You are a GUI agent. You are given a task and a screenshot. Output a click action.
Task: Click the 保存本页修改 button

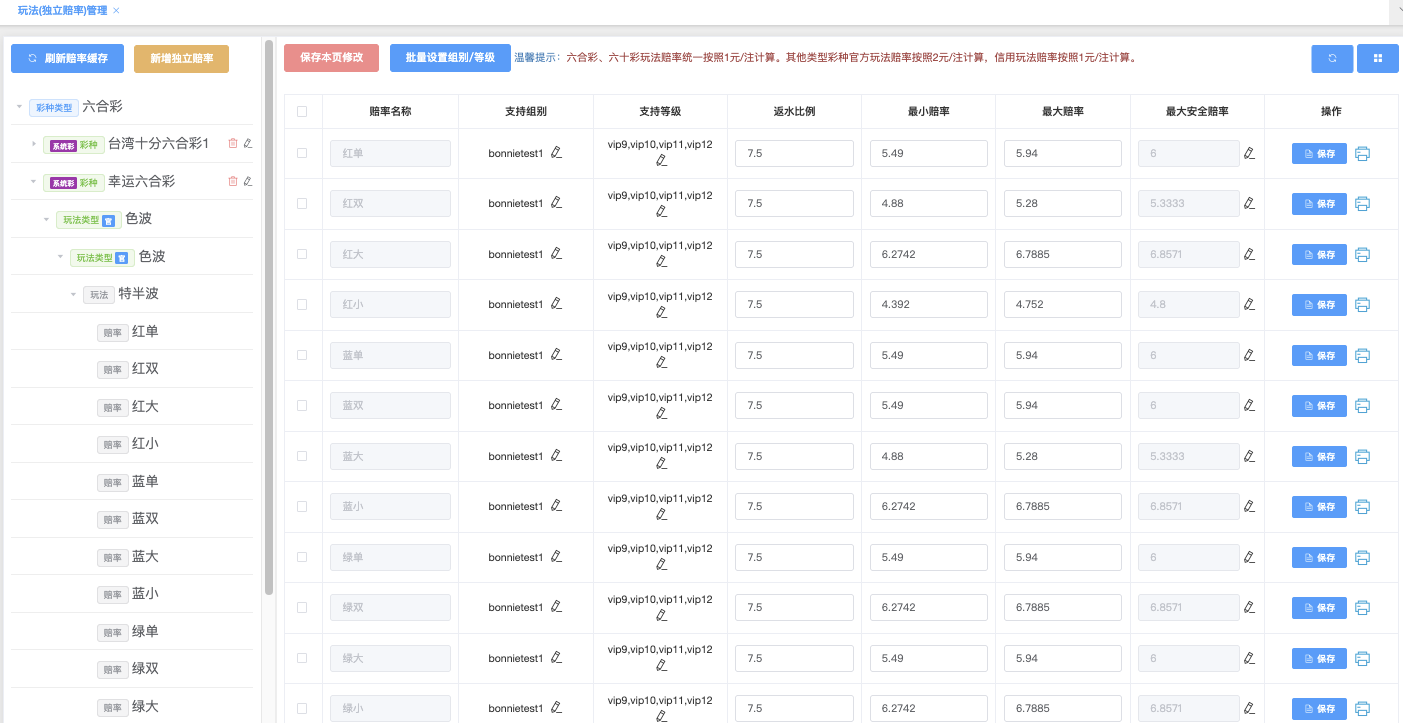pos(331,58)
